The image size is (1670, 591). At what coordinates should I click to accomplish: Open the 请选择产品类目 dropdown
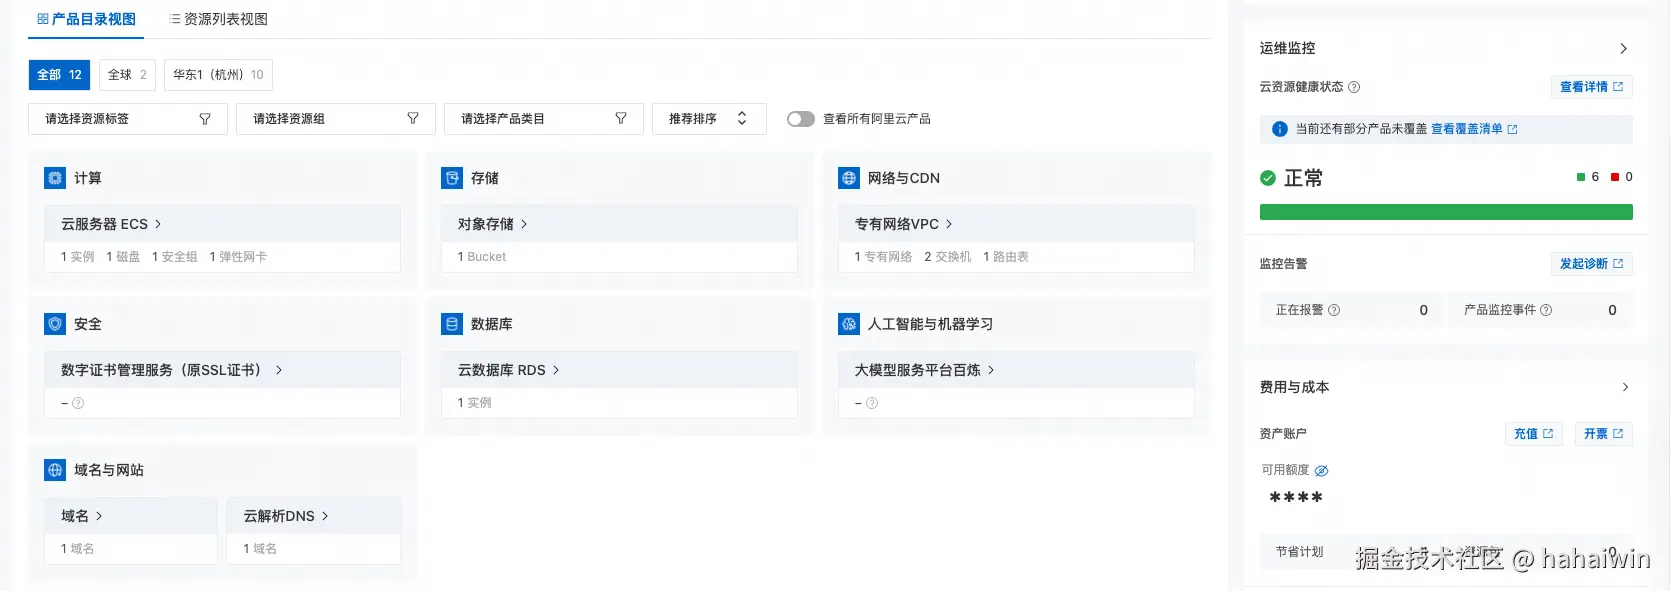pyautogui.click(x=544, y=119)
